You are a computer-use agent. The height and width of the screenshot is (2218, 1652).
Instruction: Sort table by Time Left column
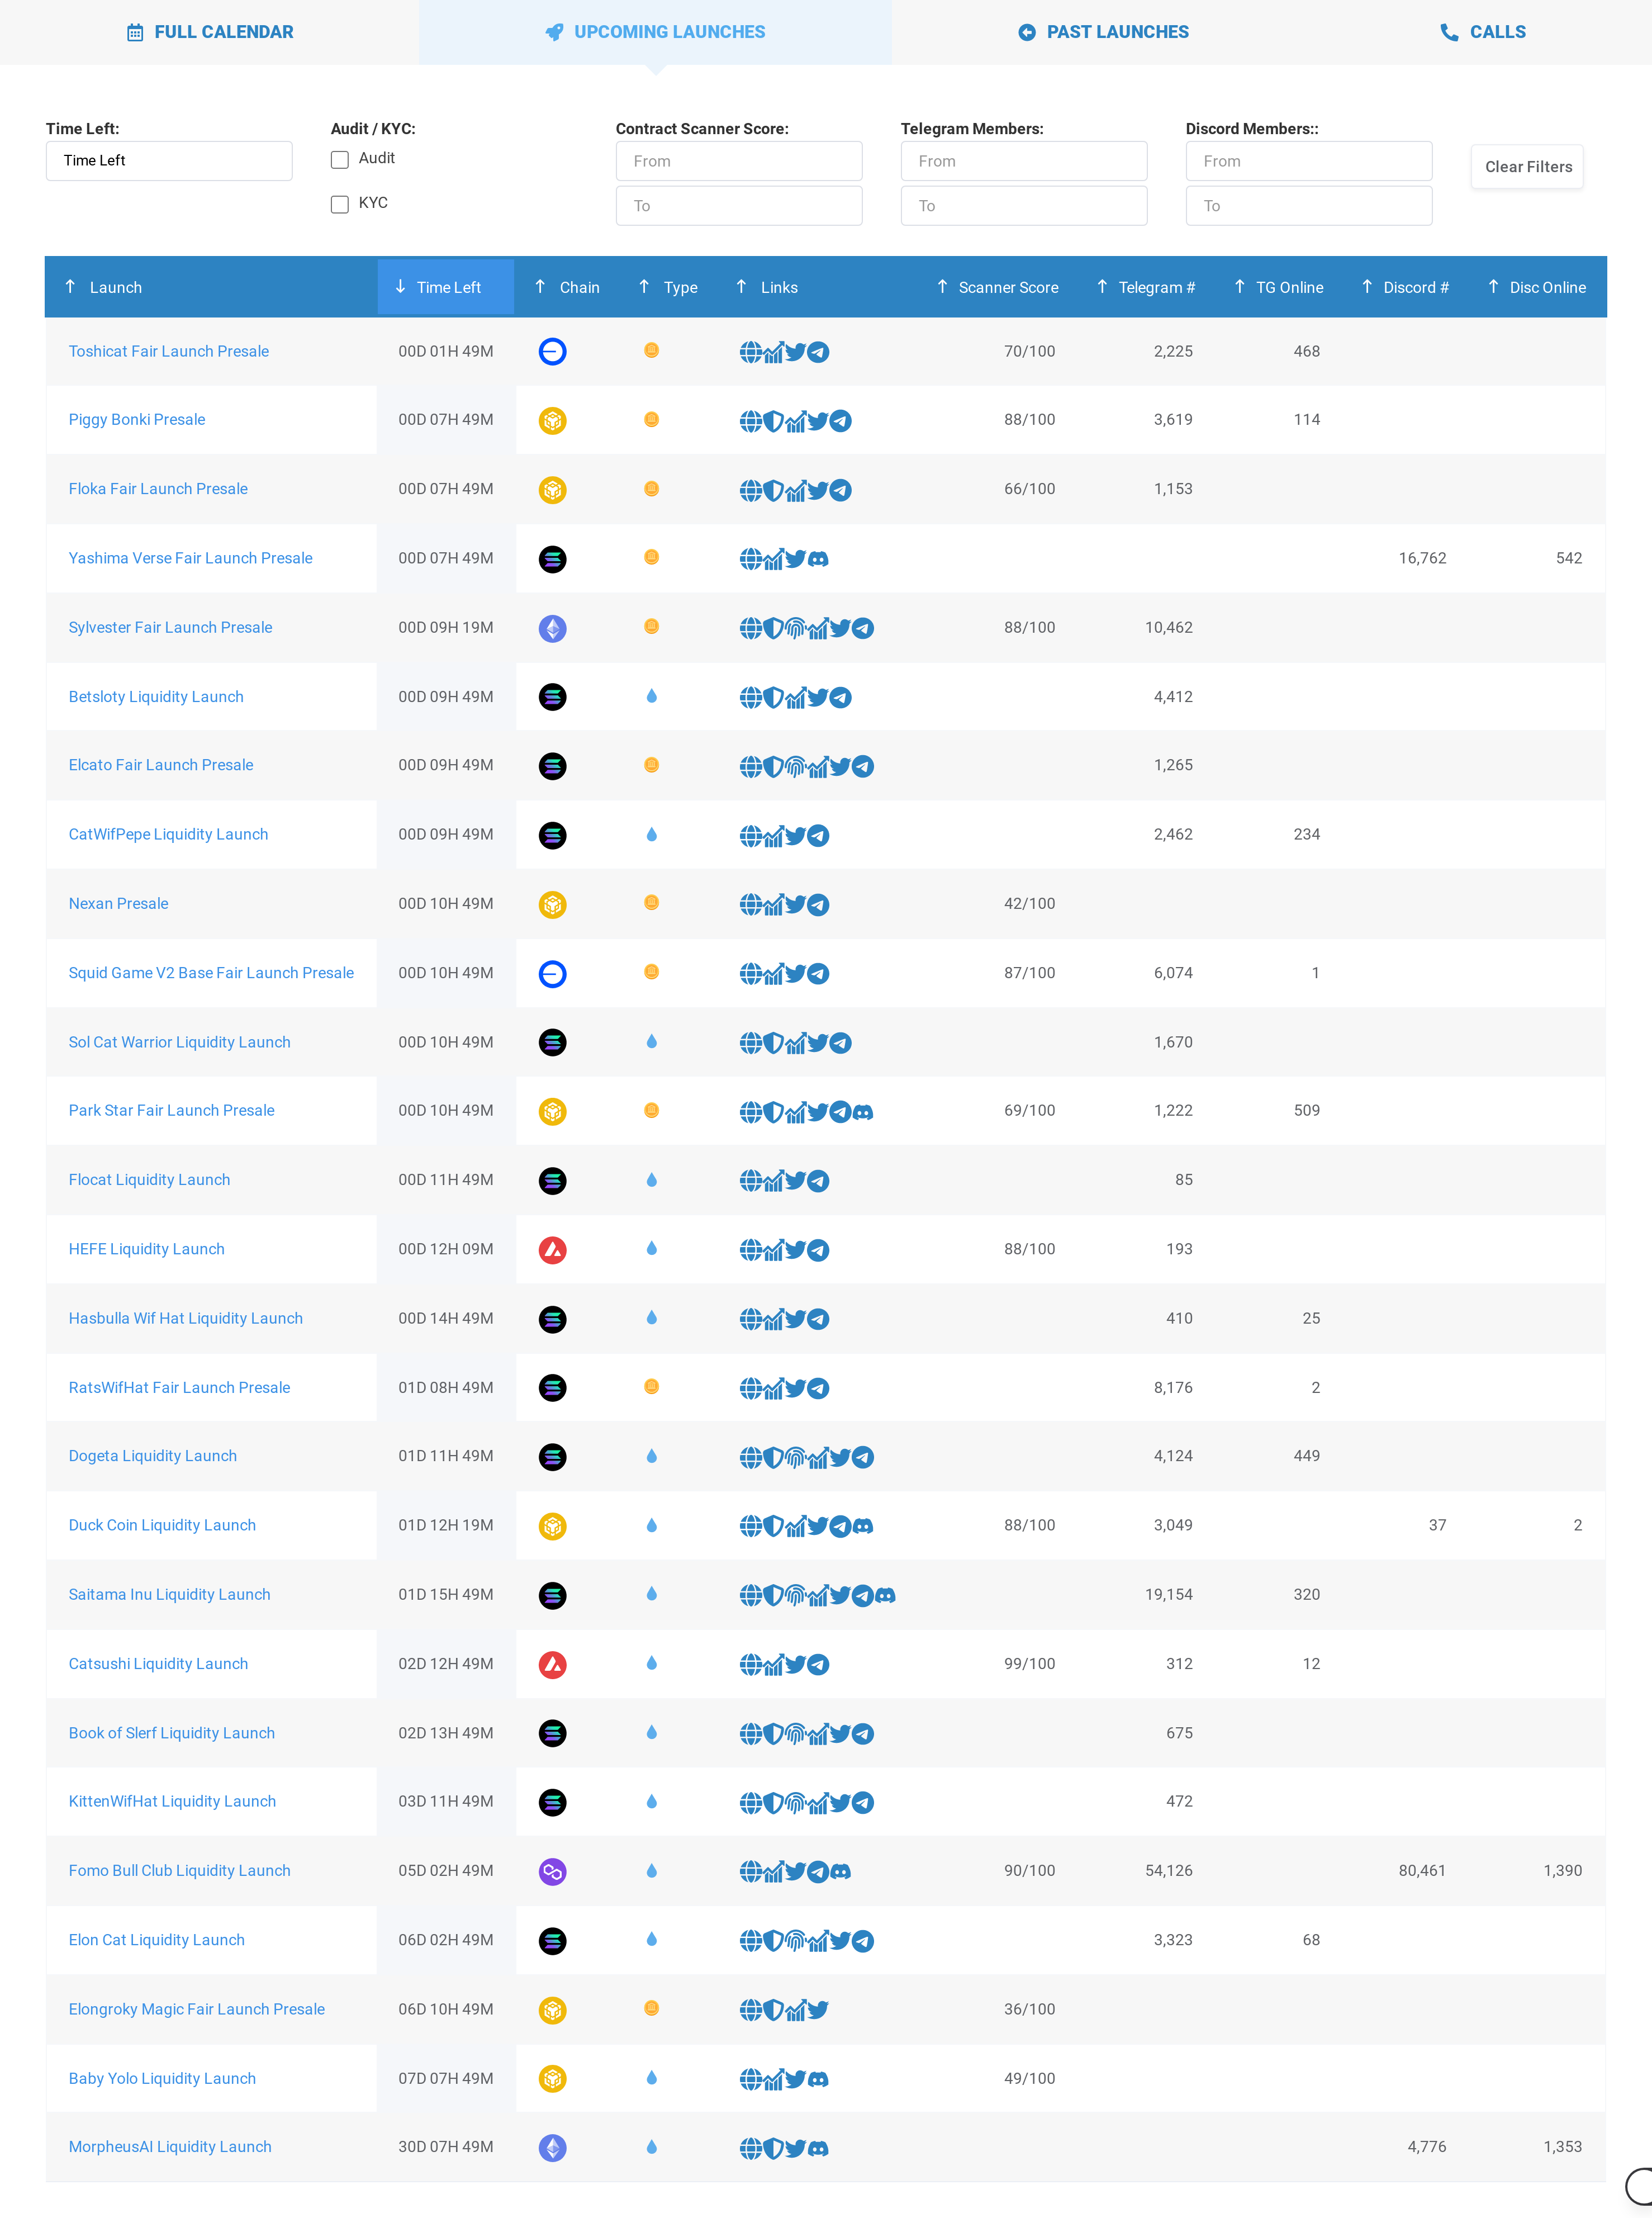click(446, 288)
